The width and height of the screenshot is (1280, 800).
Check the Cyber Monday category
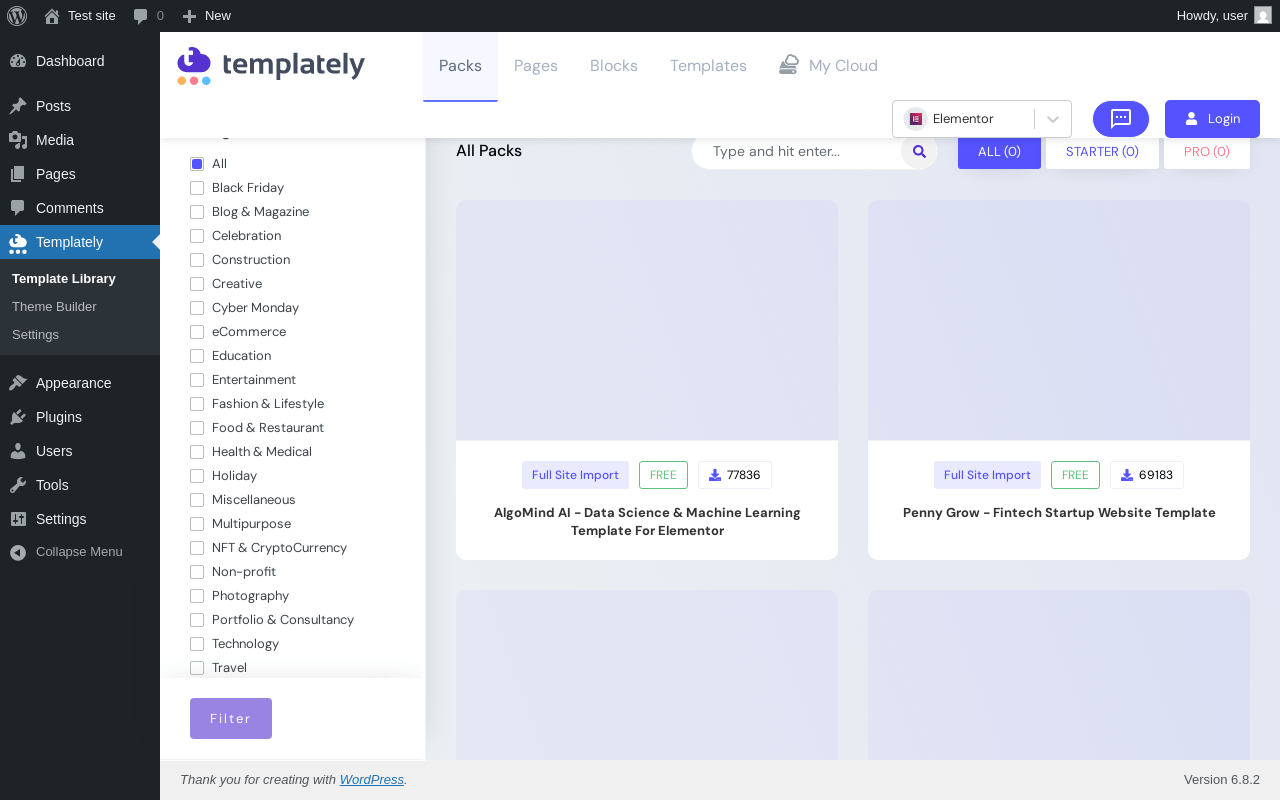click(197, 308)
